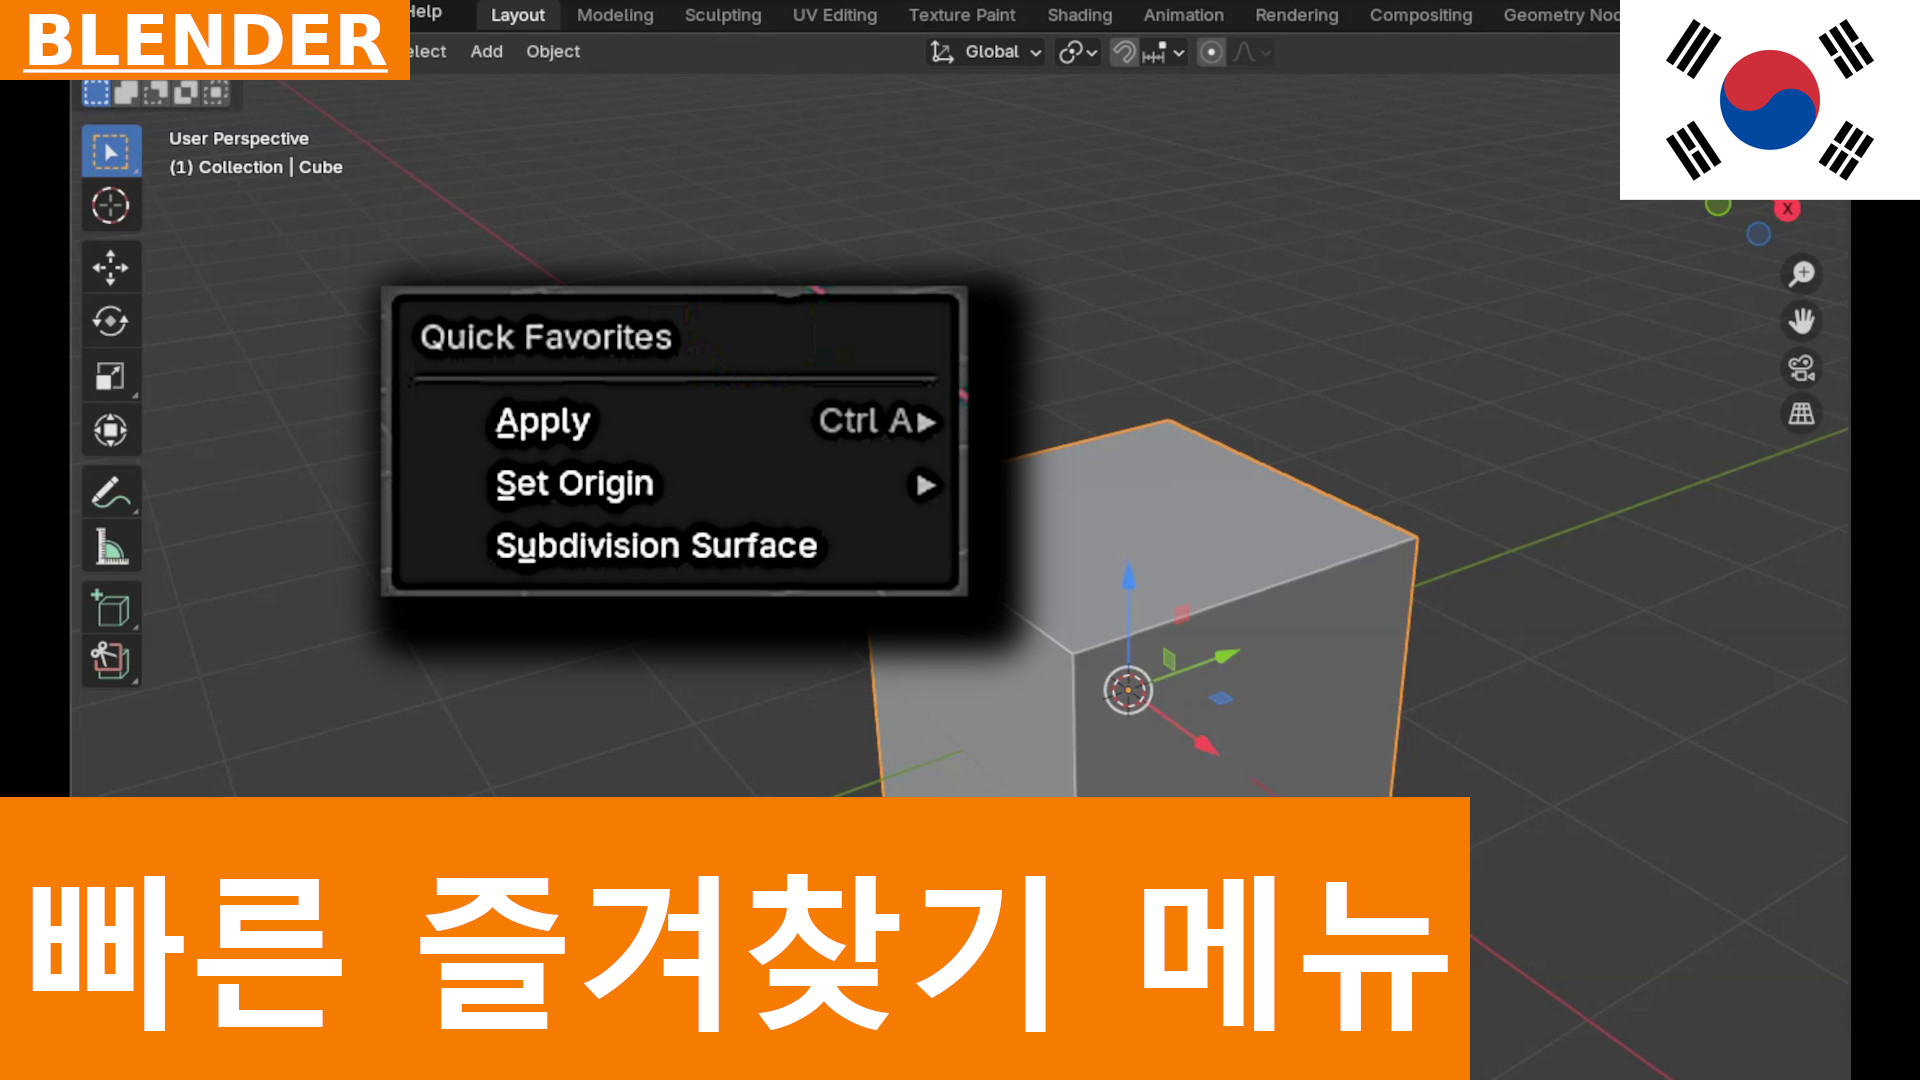Open the Object menu in header
This screenshot has height=1080, width=1920.
pos(553,52)
